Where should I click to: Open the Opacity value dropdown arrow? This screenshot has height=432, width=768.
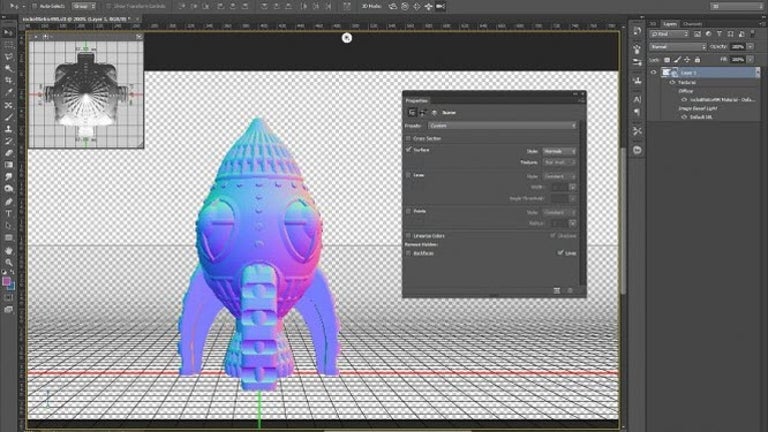click(750, 47)
